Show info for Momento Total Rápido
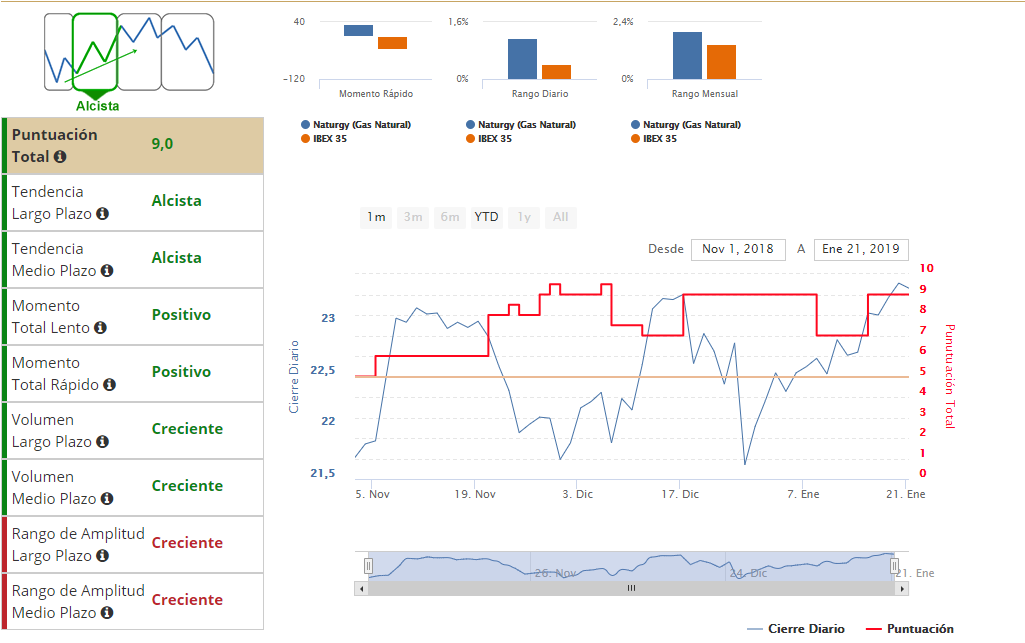1025x643 pixels. tap(110, 385)
